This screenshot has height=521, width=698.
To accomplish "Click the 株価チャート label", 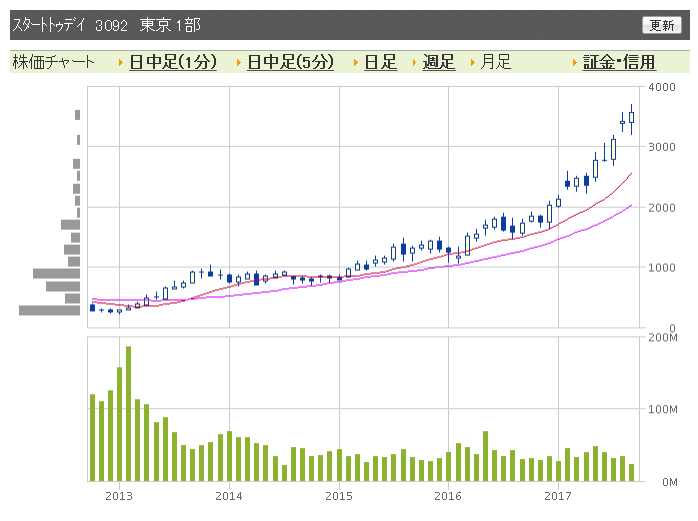I will (53, 62).
